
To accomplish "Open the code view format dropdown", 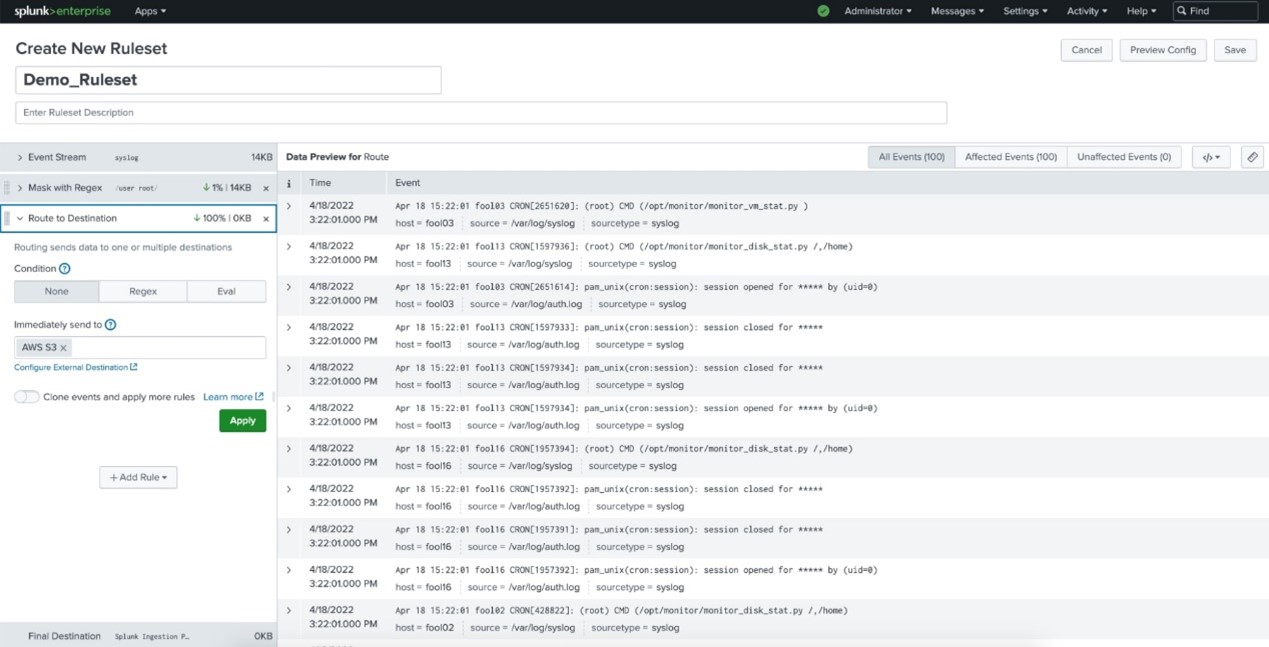I will [x=1210, y=157].
